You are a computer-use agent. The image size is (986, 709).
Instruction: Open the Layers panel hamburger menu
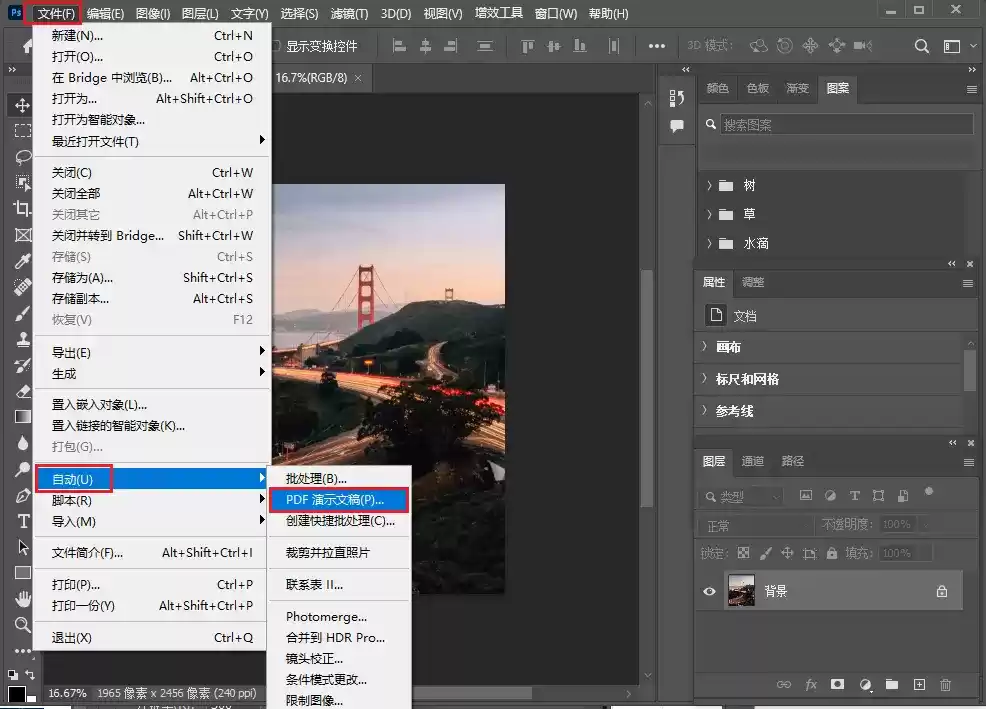point(968,461)
